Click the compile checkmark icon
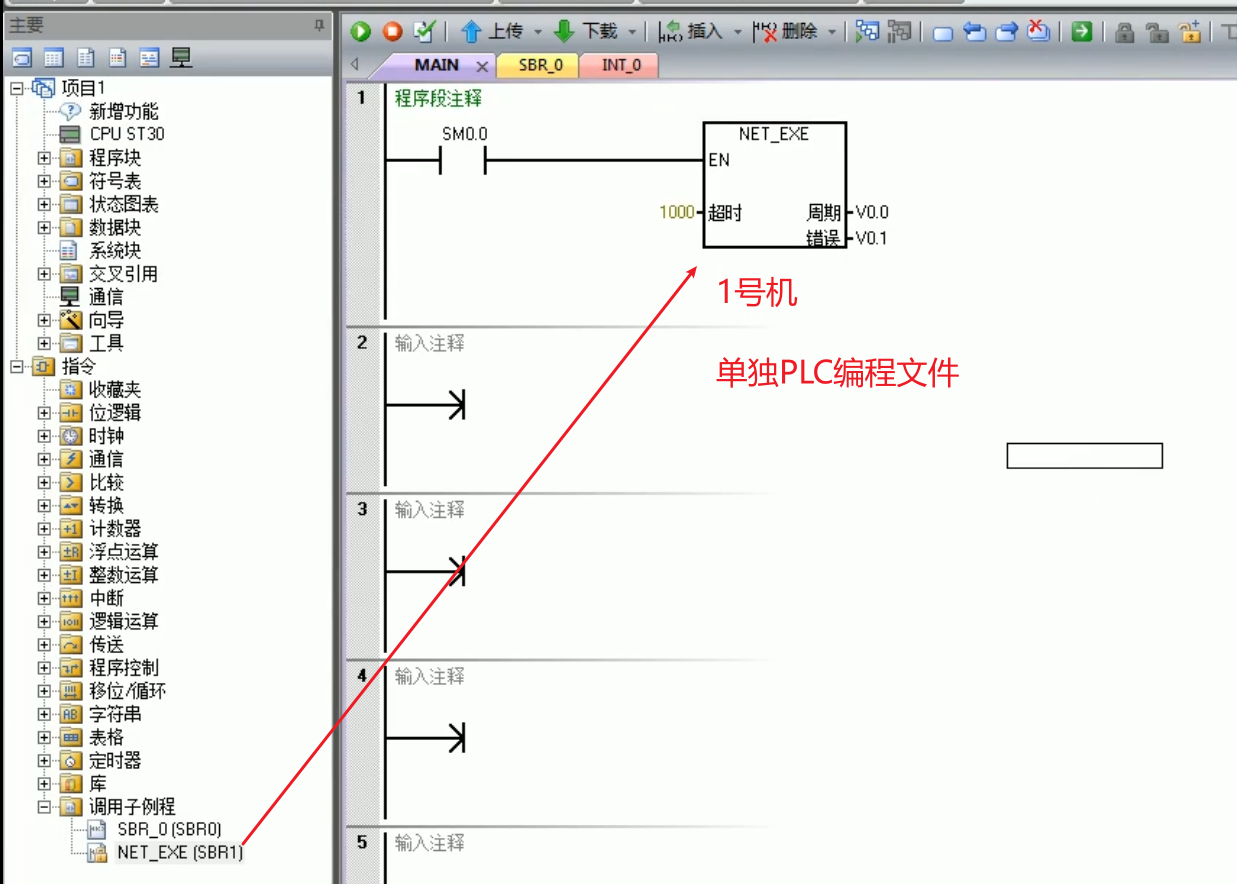This screenshot has height=884, width=1237. (424, 32)
